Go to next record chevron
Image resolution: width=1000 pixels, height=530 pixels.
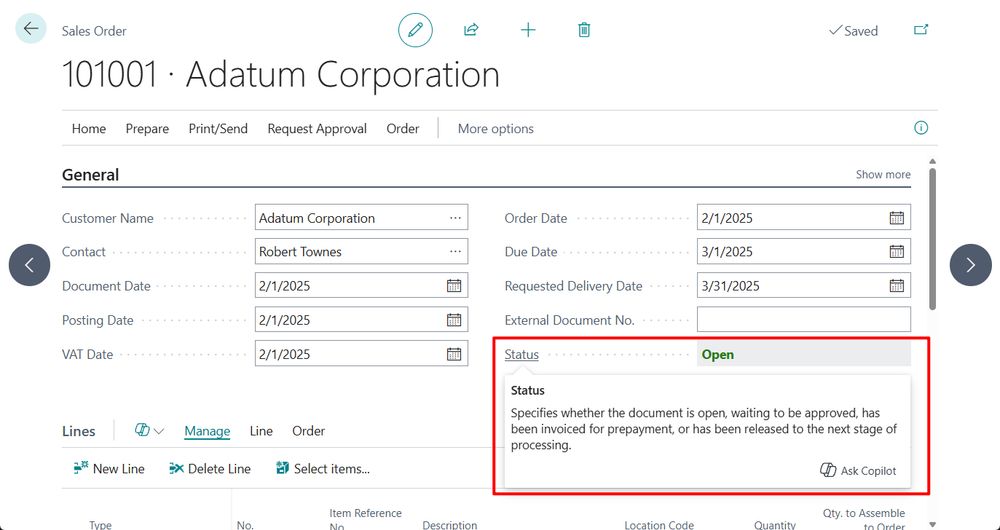point(970,265)
